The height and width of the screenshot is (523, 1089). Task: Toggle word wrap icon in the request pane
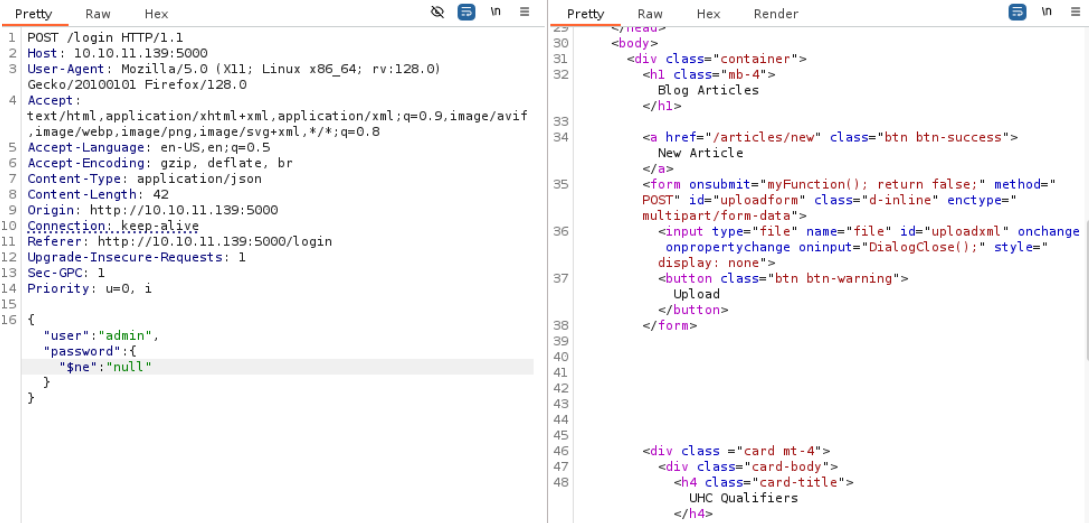coord(467,13)
